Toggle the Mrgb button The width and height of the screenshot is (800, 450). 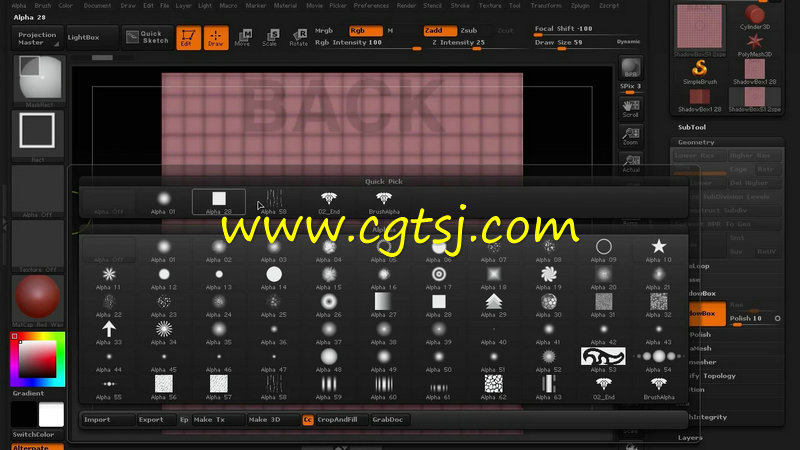324,31
